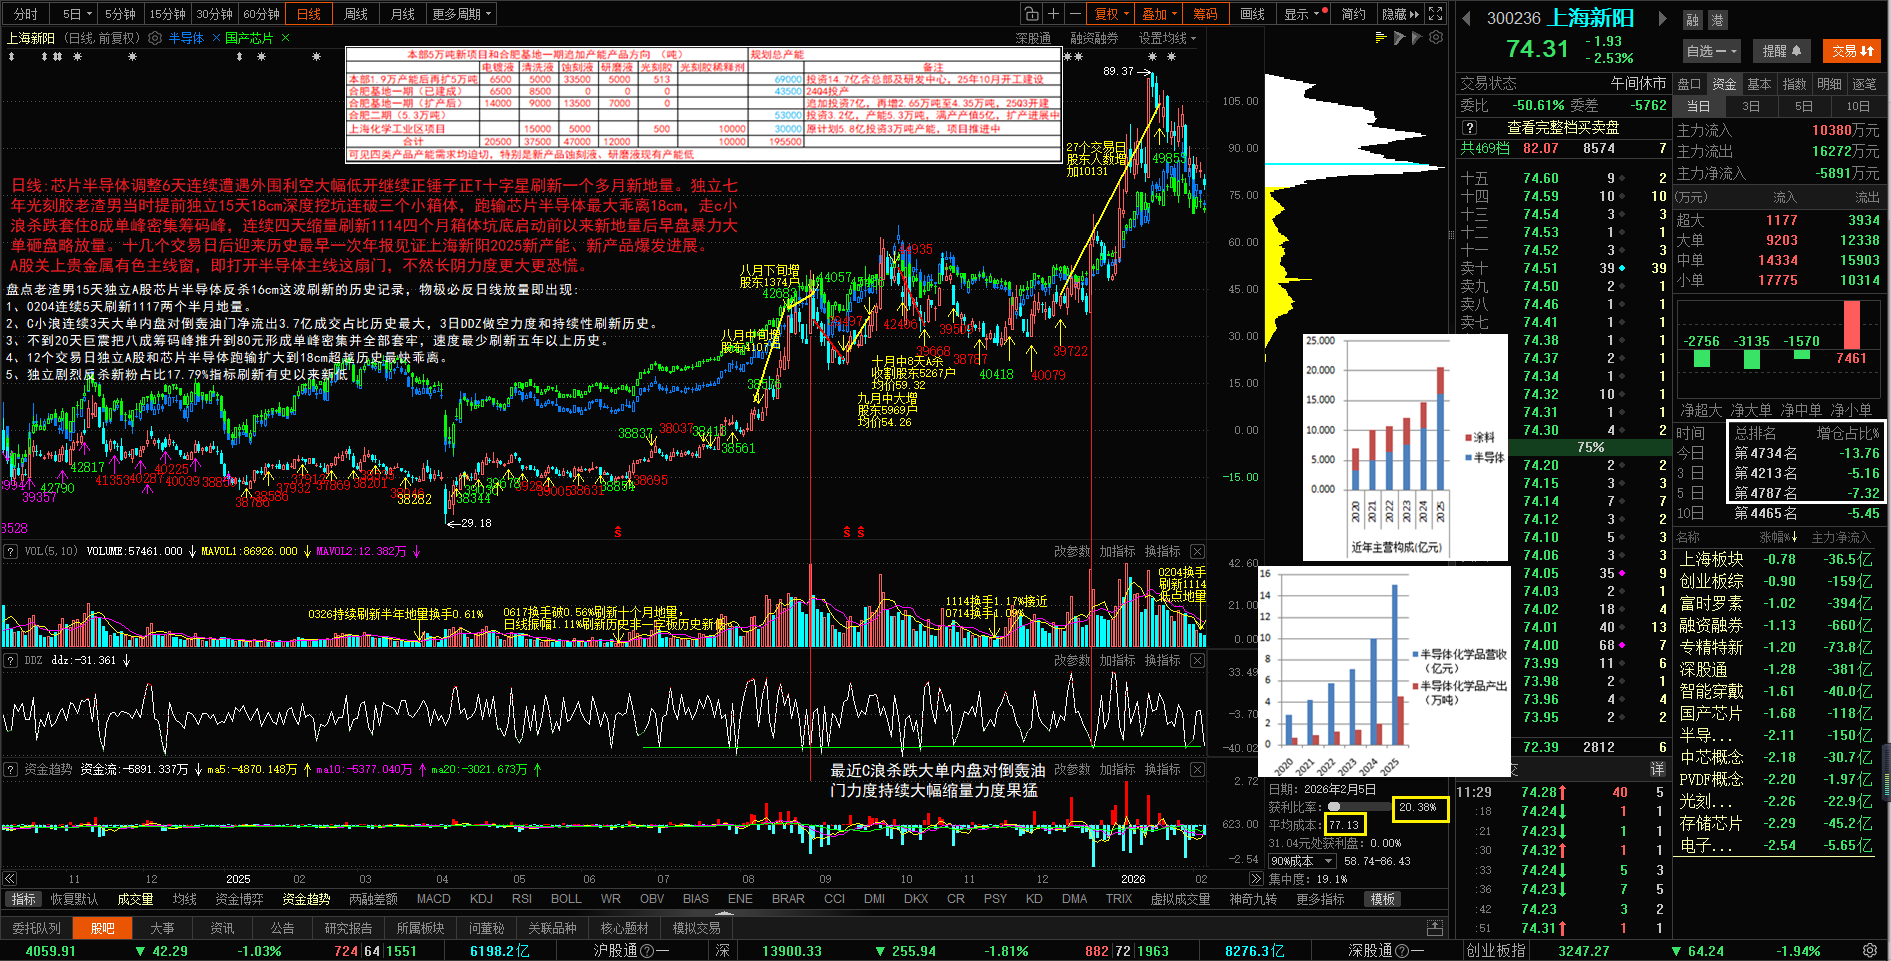This screenshot has width=1891, height=961.
Task: Adjust the 获利比率 slider handle
Action: click(x=1334, y=807)
